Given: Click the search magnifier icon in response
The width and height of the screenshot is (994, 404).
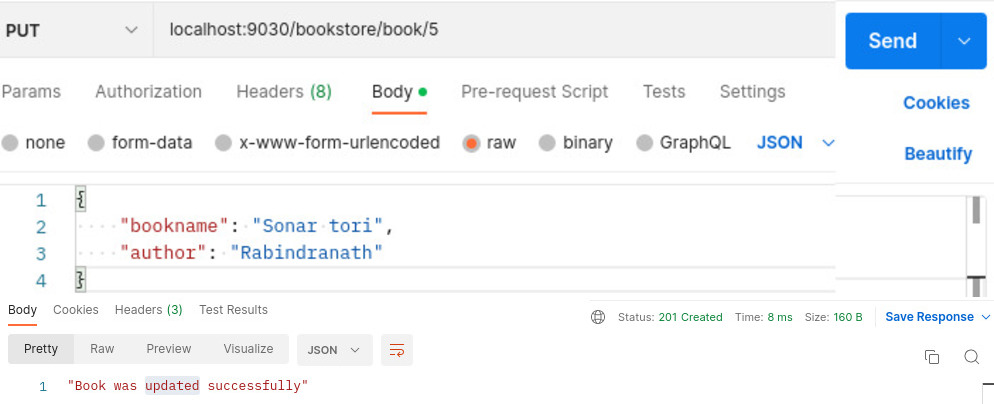Looking at the screenshot, I should point(970,357).
